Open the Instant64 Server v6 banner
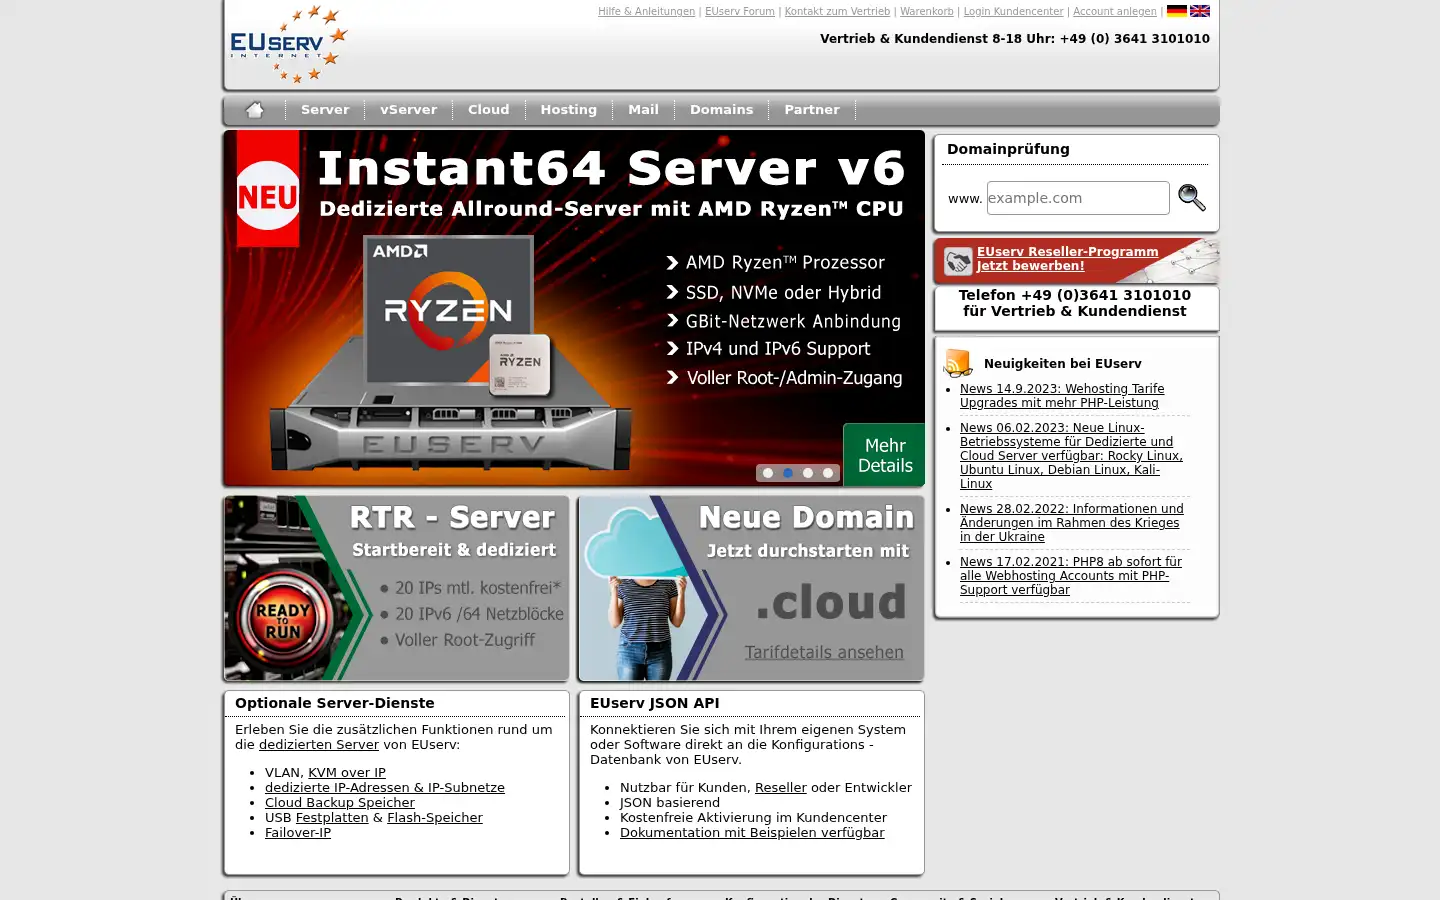This screenshot has width=1440, height=900. click(x=574, y=308)
